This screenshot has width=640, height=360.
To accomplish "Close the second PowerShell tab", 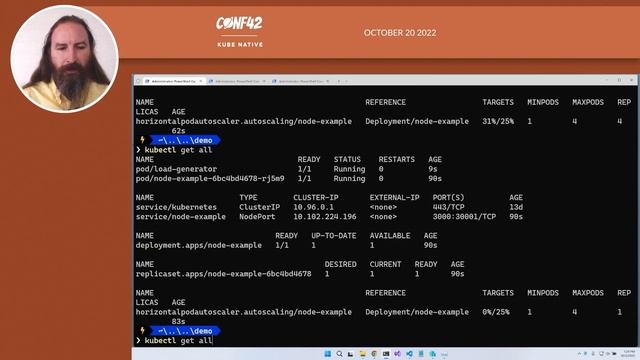I will (264, 81).
